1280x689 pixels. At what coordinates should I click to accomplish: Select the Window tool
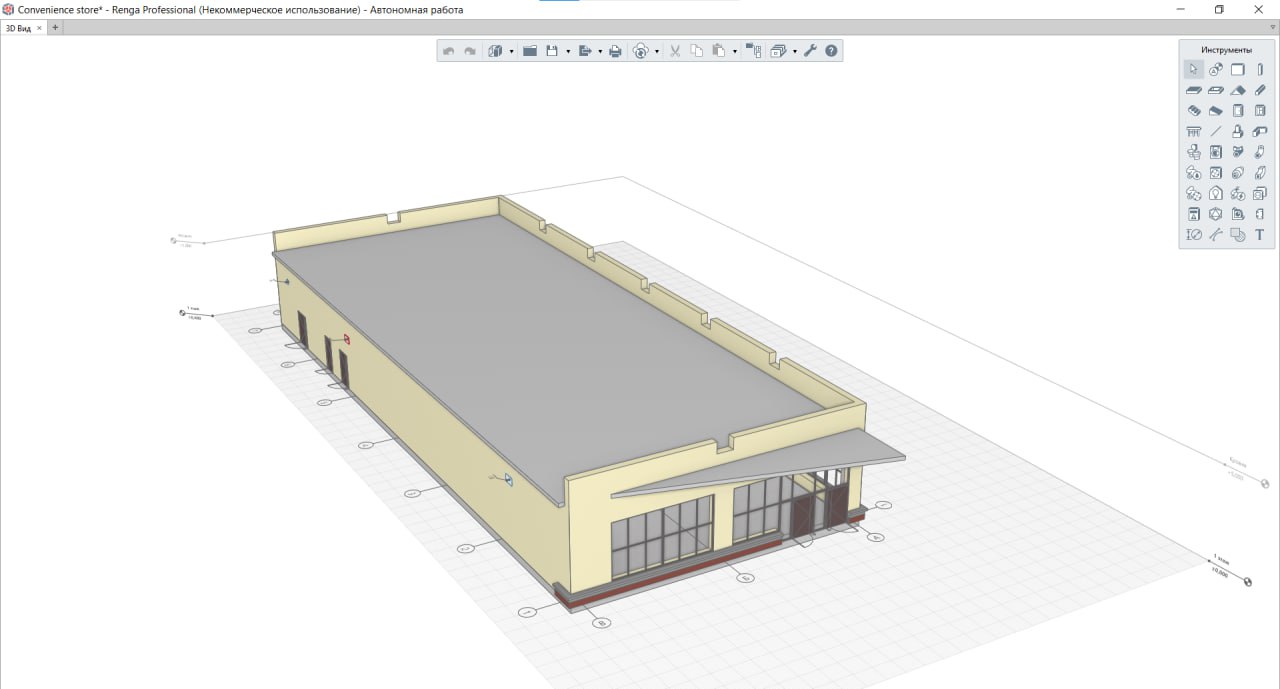[1260, 111]
